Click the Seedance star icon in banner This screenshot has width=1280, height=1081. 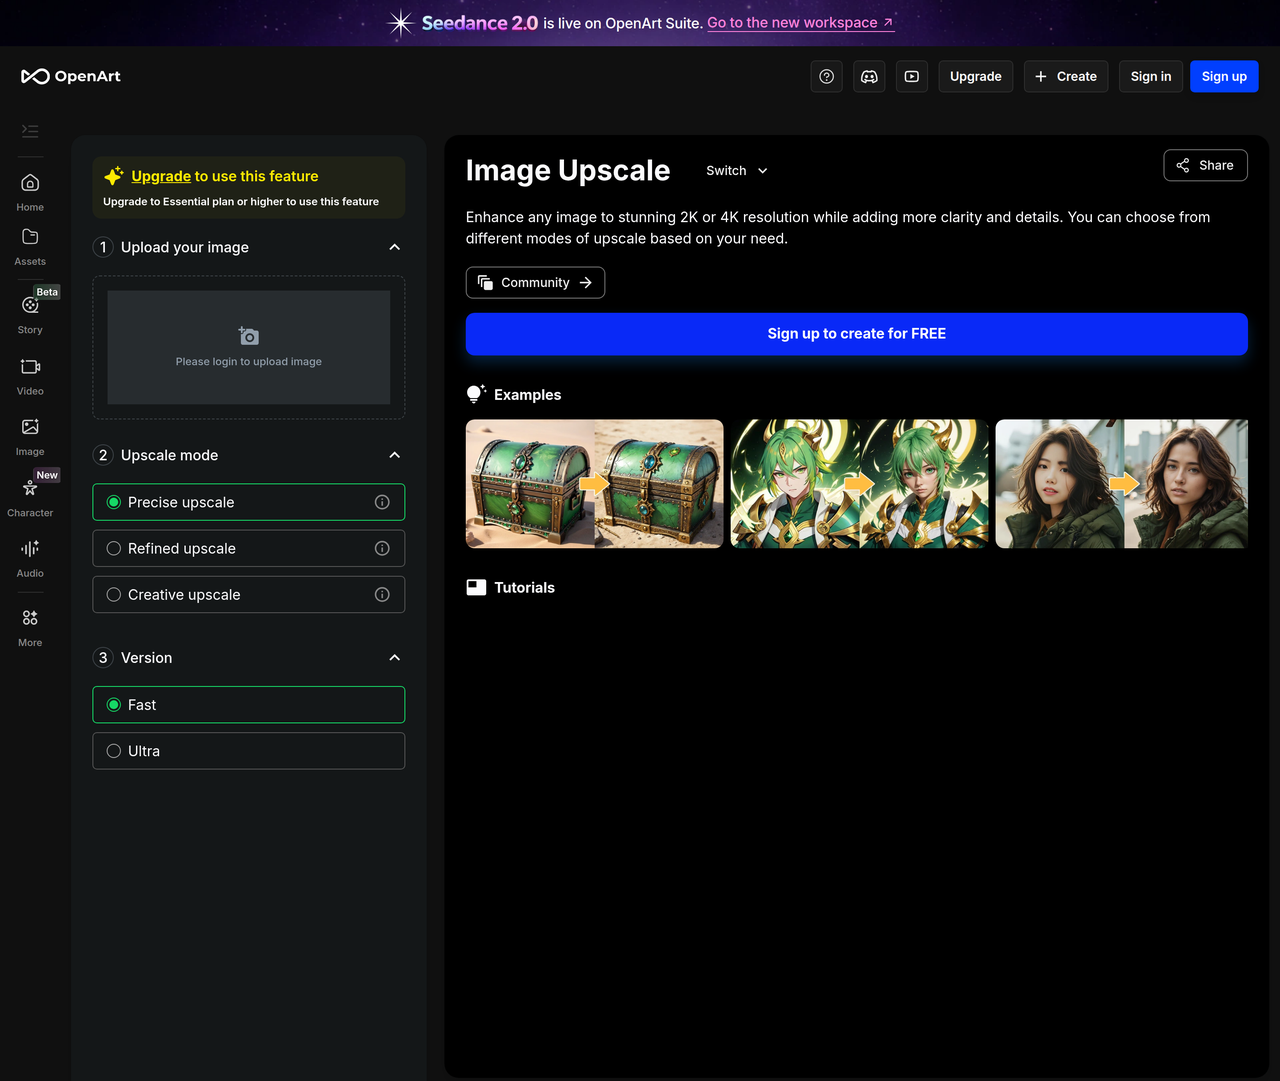[x=400, y=23]
